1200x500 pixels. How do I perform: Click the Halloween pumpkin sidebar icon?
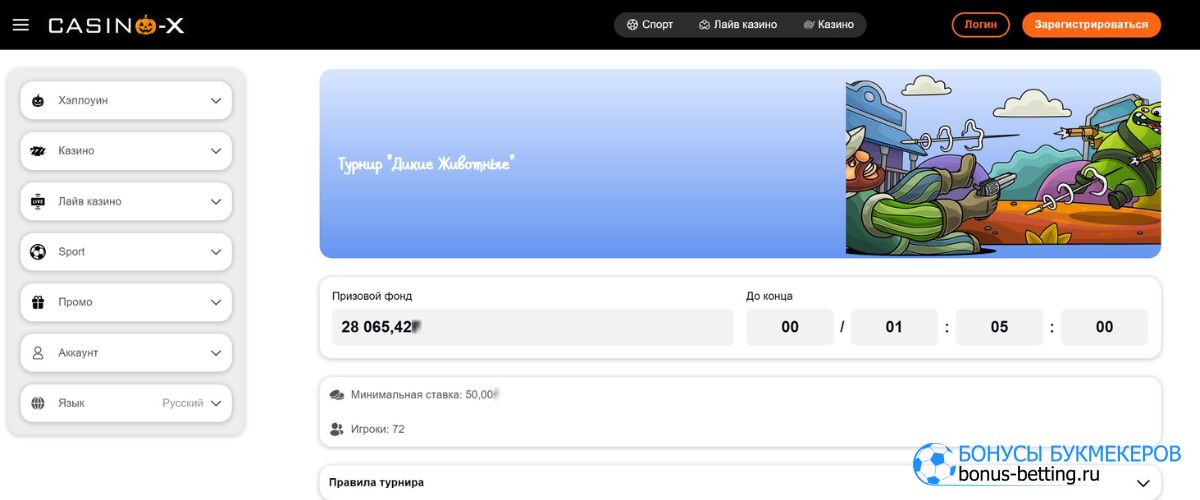coord(38,101)
